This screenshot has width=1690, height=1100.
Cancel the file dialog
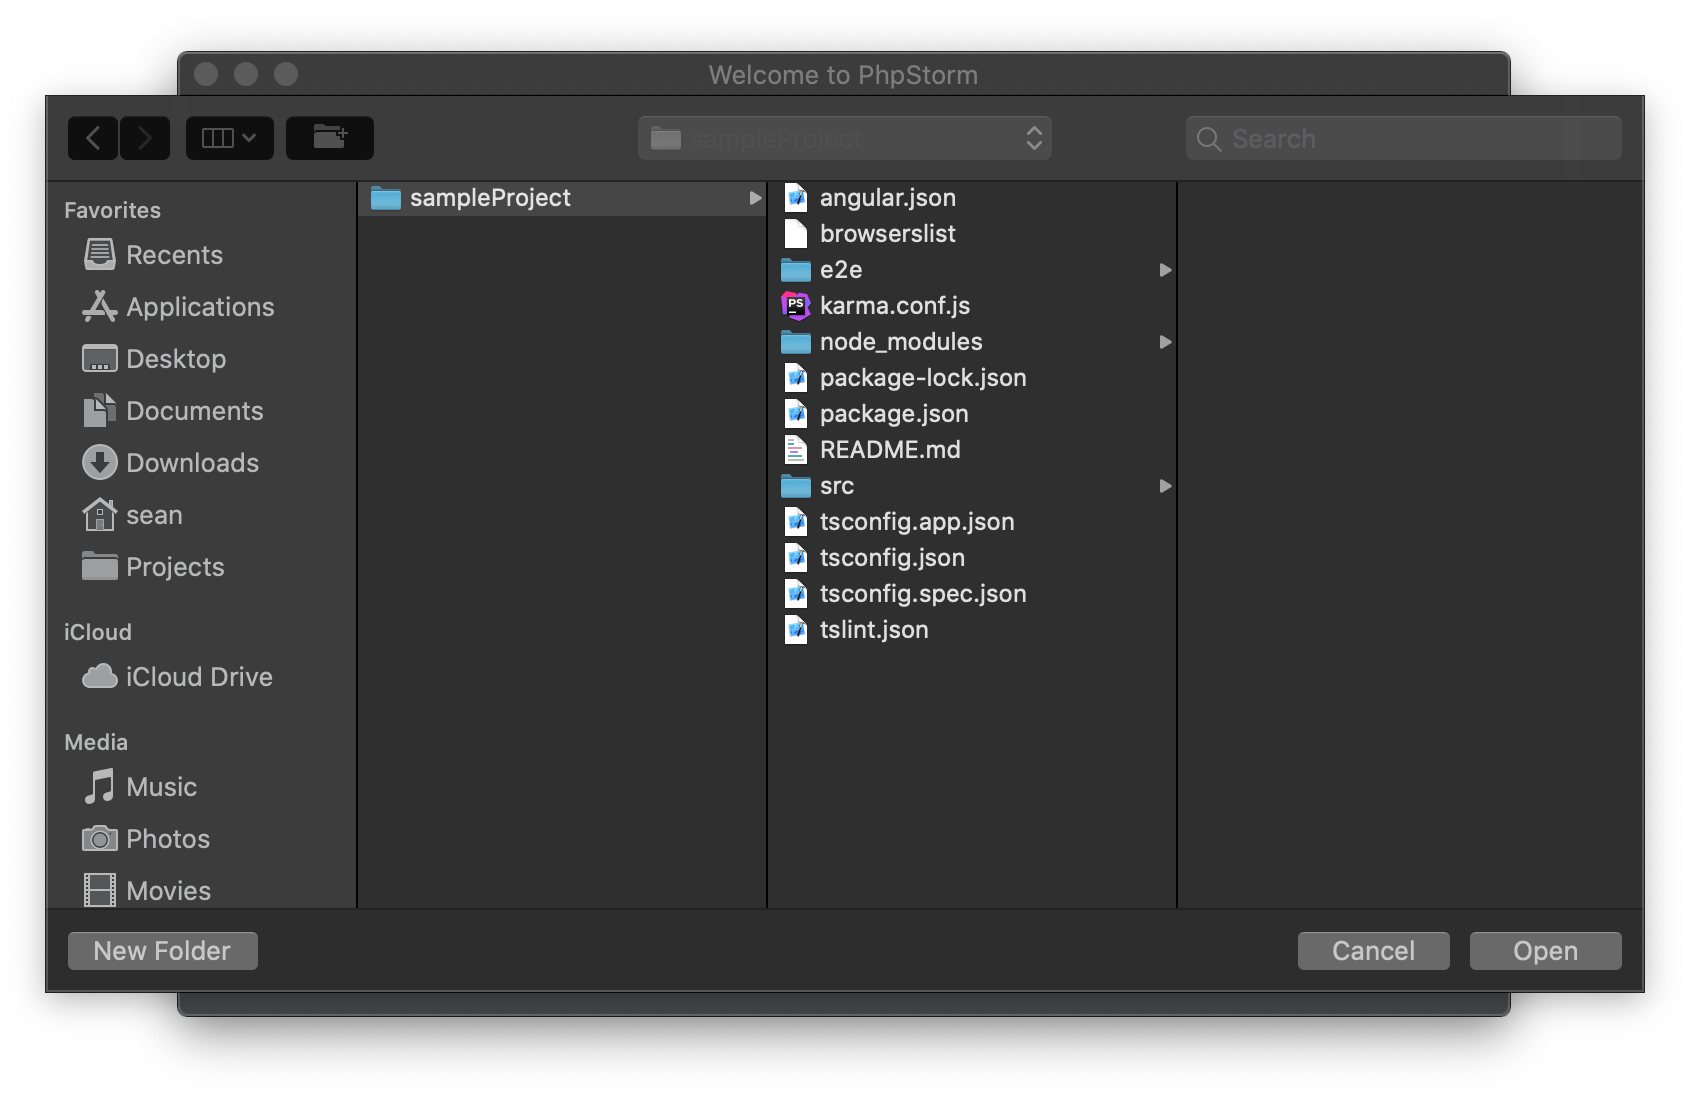[1373, 951]
